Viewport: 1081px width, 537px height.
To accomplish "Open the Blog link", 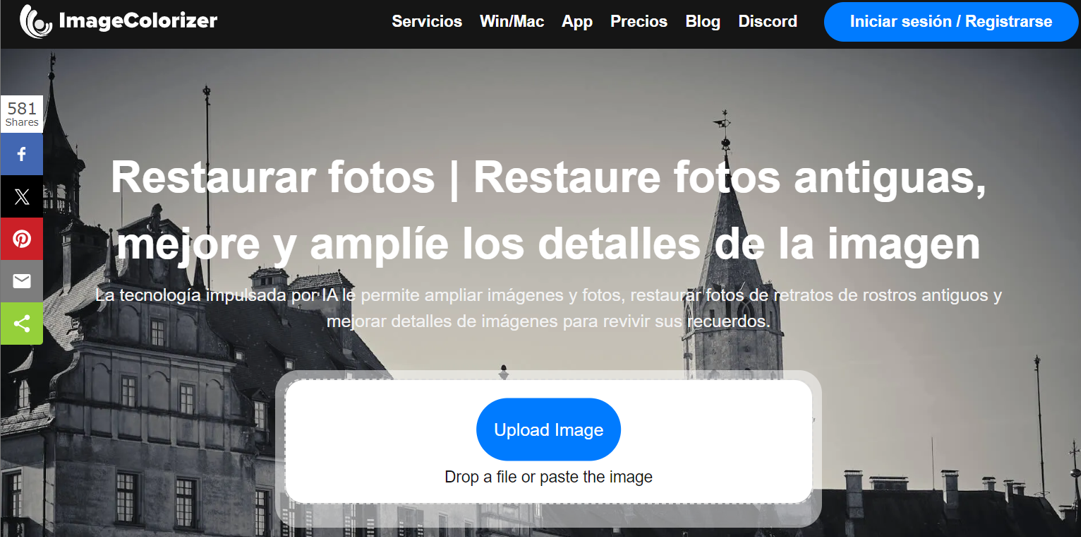I will 703,22.
